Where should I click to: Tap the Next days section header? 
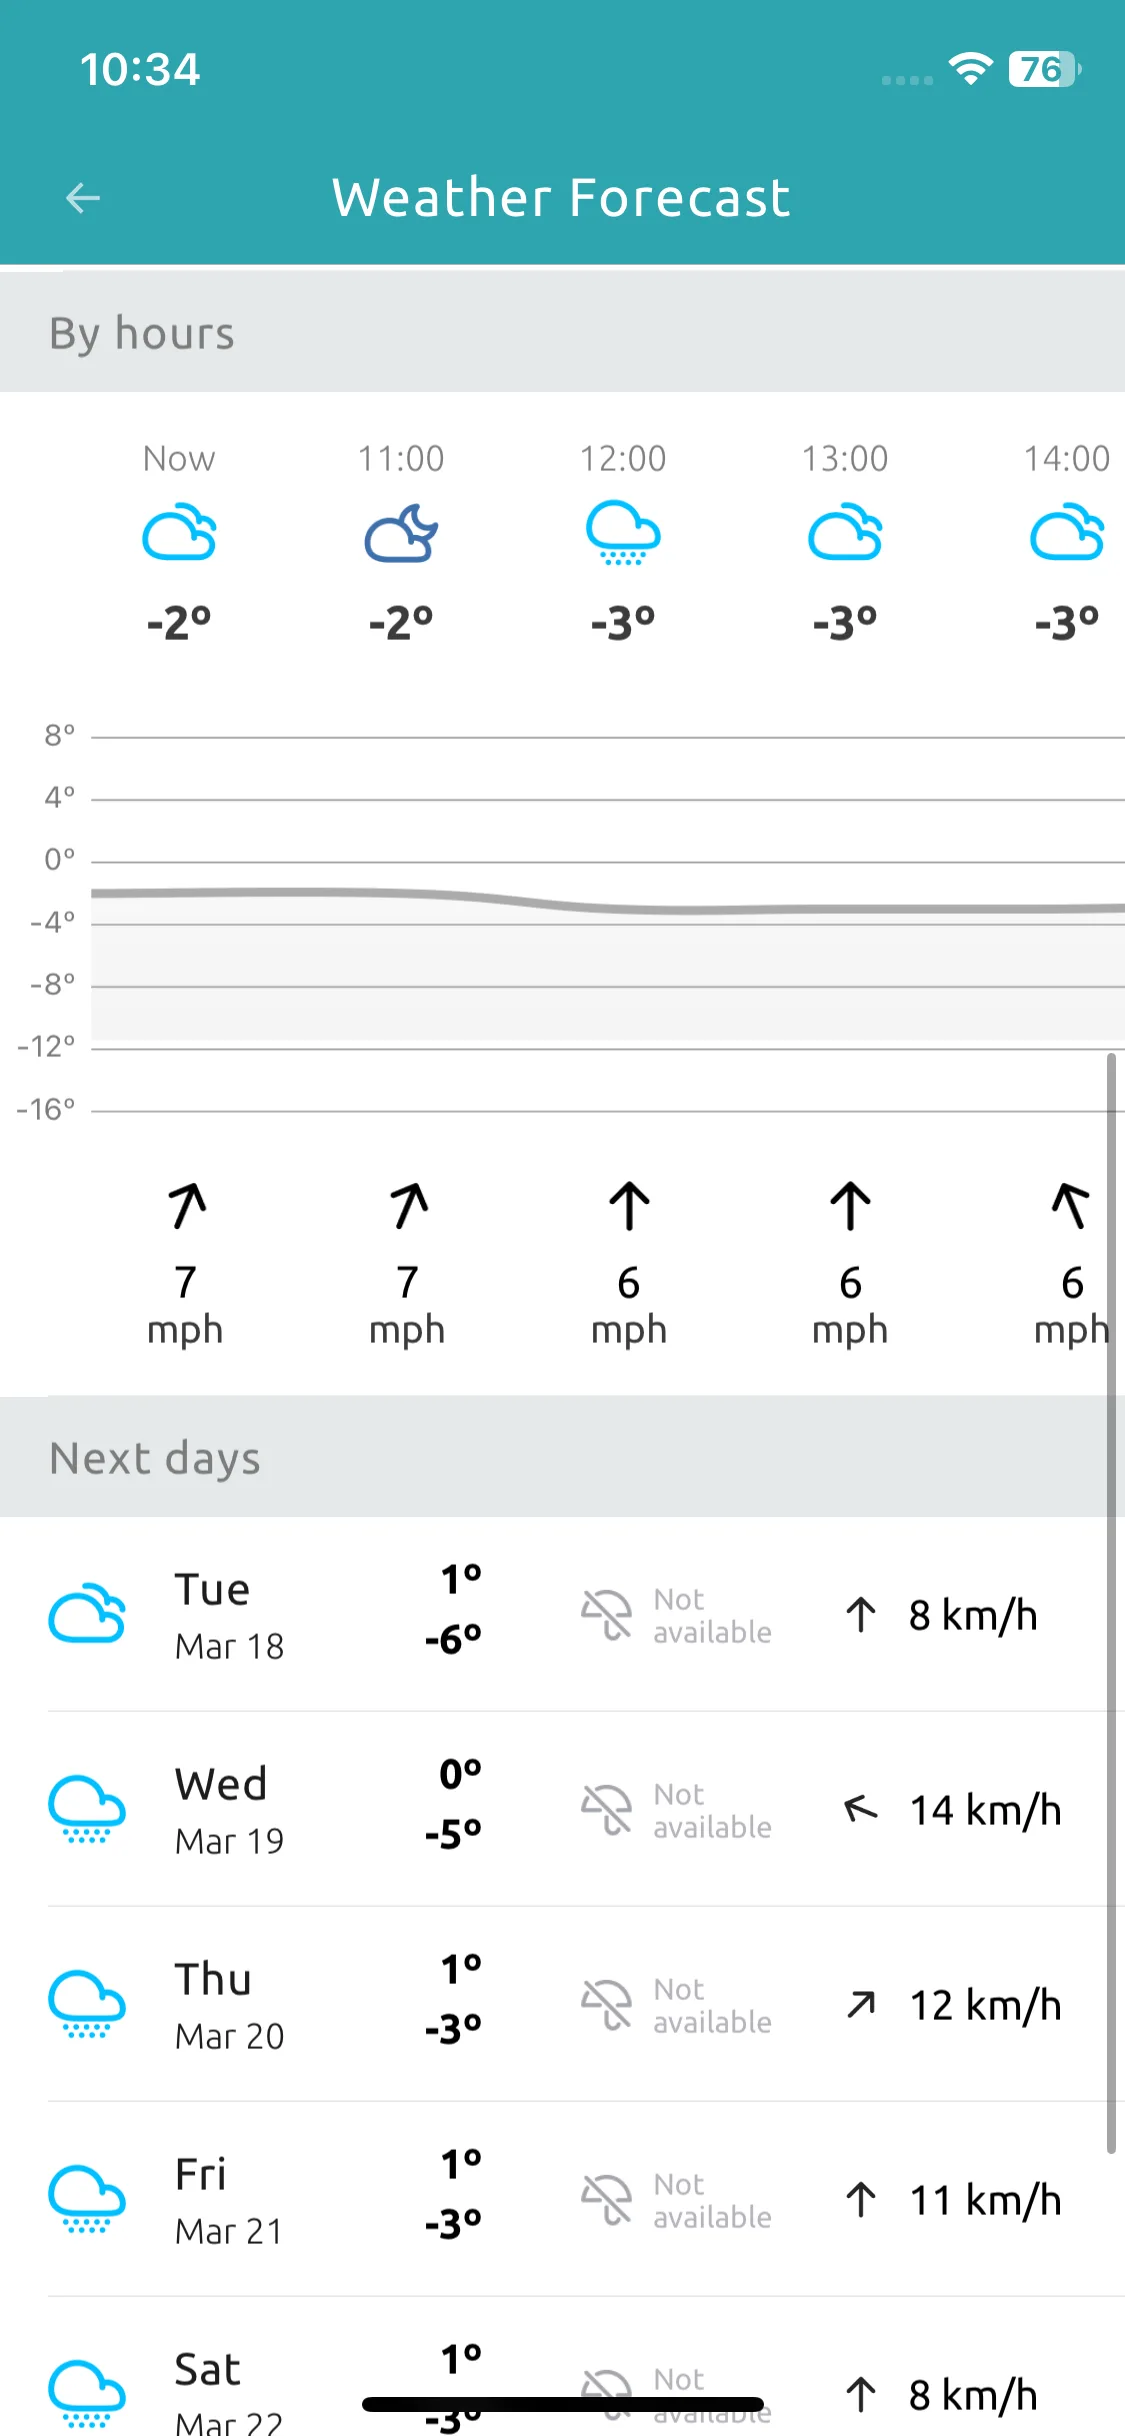click(x=562, y=1457)
